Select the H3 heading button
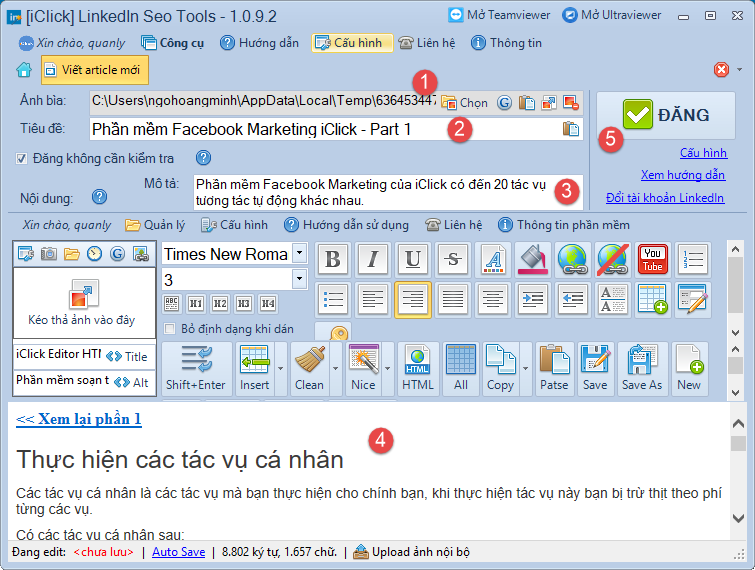Screen dimensions: 755x570 point(244,304)
